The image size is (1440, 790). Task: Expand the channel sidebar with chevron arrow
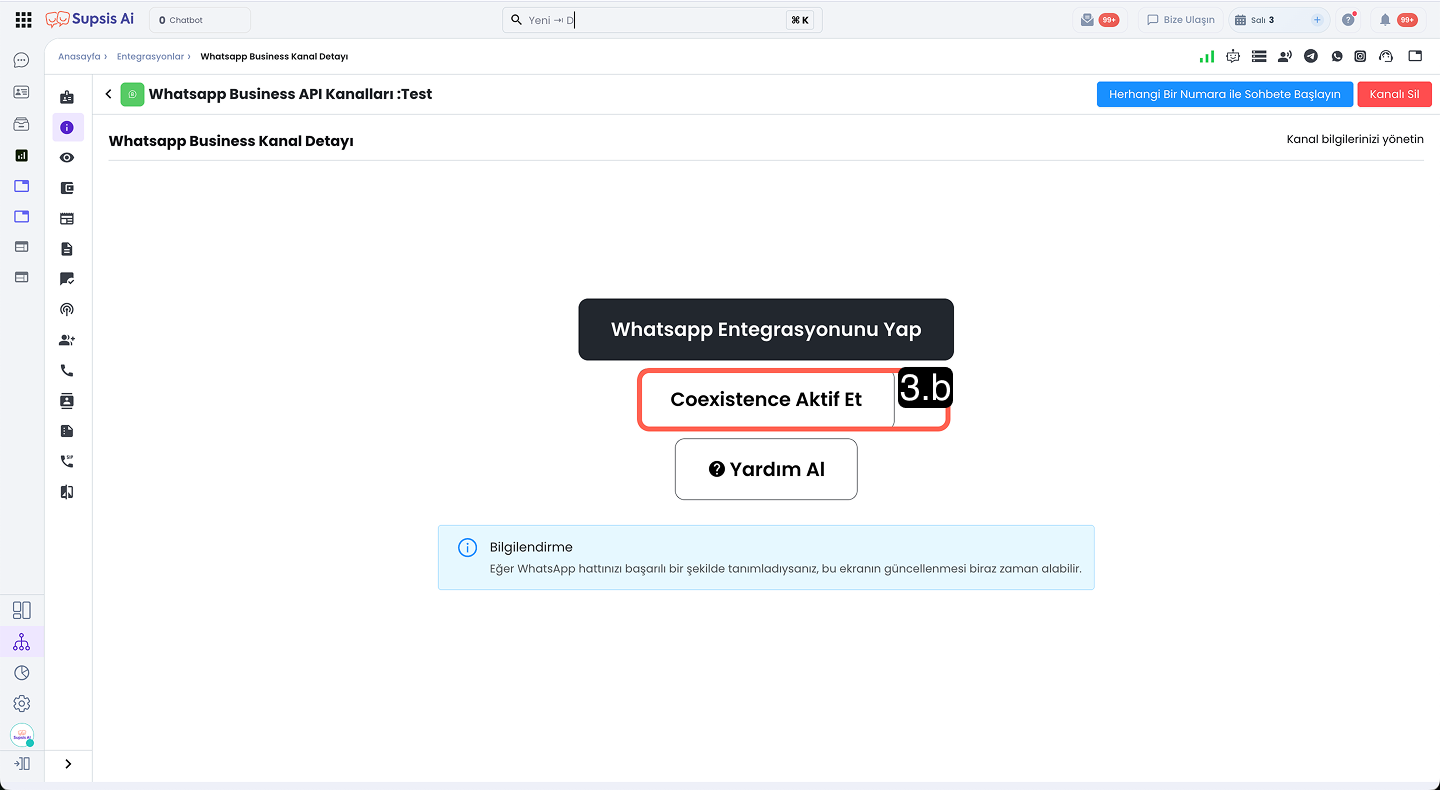point(68,764)
